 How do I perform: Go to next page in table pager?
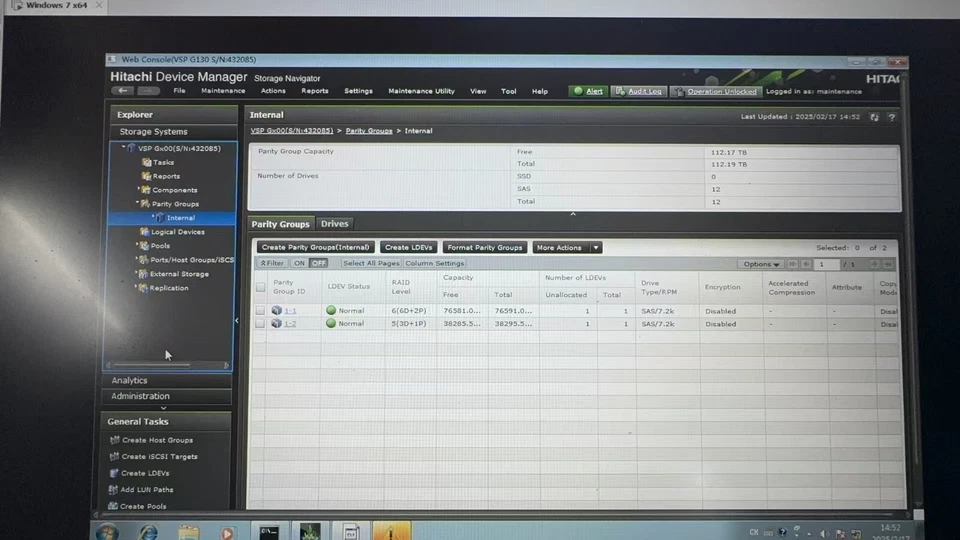tap(874, 264)
